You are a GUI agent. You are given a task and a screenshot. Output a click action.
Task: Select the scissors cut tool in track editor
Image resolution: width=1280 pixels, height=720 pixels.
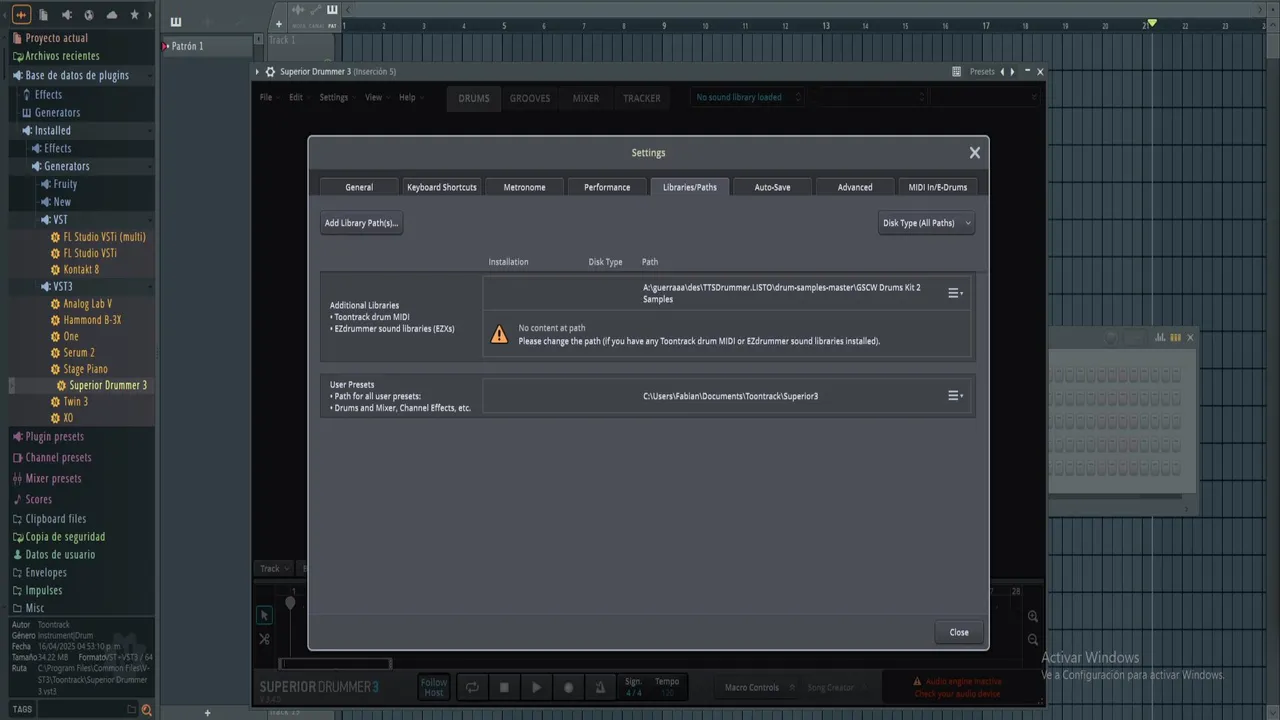tap(264, 639)
